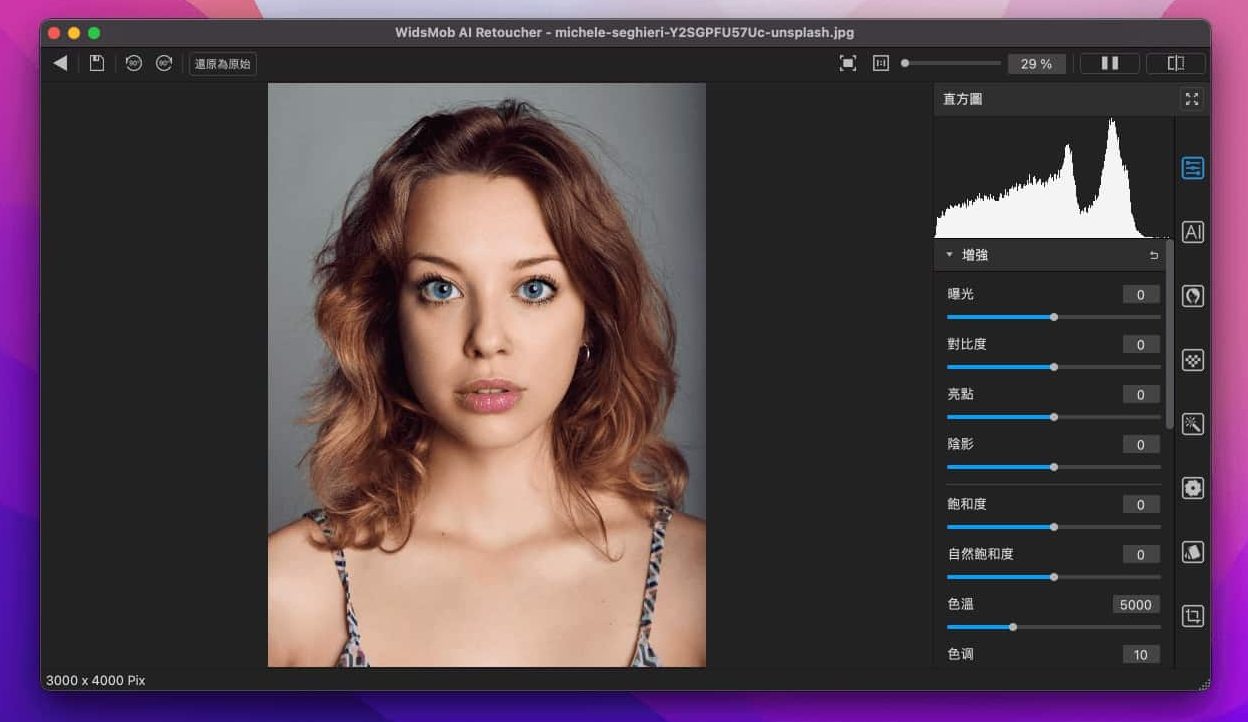Set zoom to actual size 1:1
Viewport: 1248px width, 722px height.
[x=880, y=63]
